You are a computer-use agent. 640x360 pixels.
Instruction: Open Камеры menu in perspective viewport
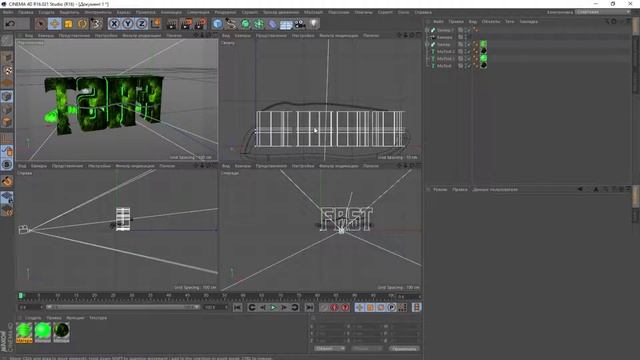click(x=46, y=36)
